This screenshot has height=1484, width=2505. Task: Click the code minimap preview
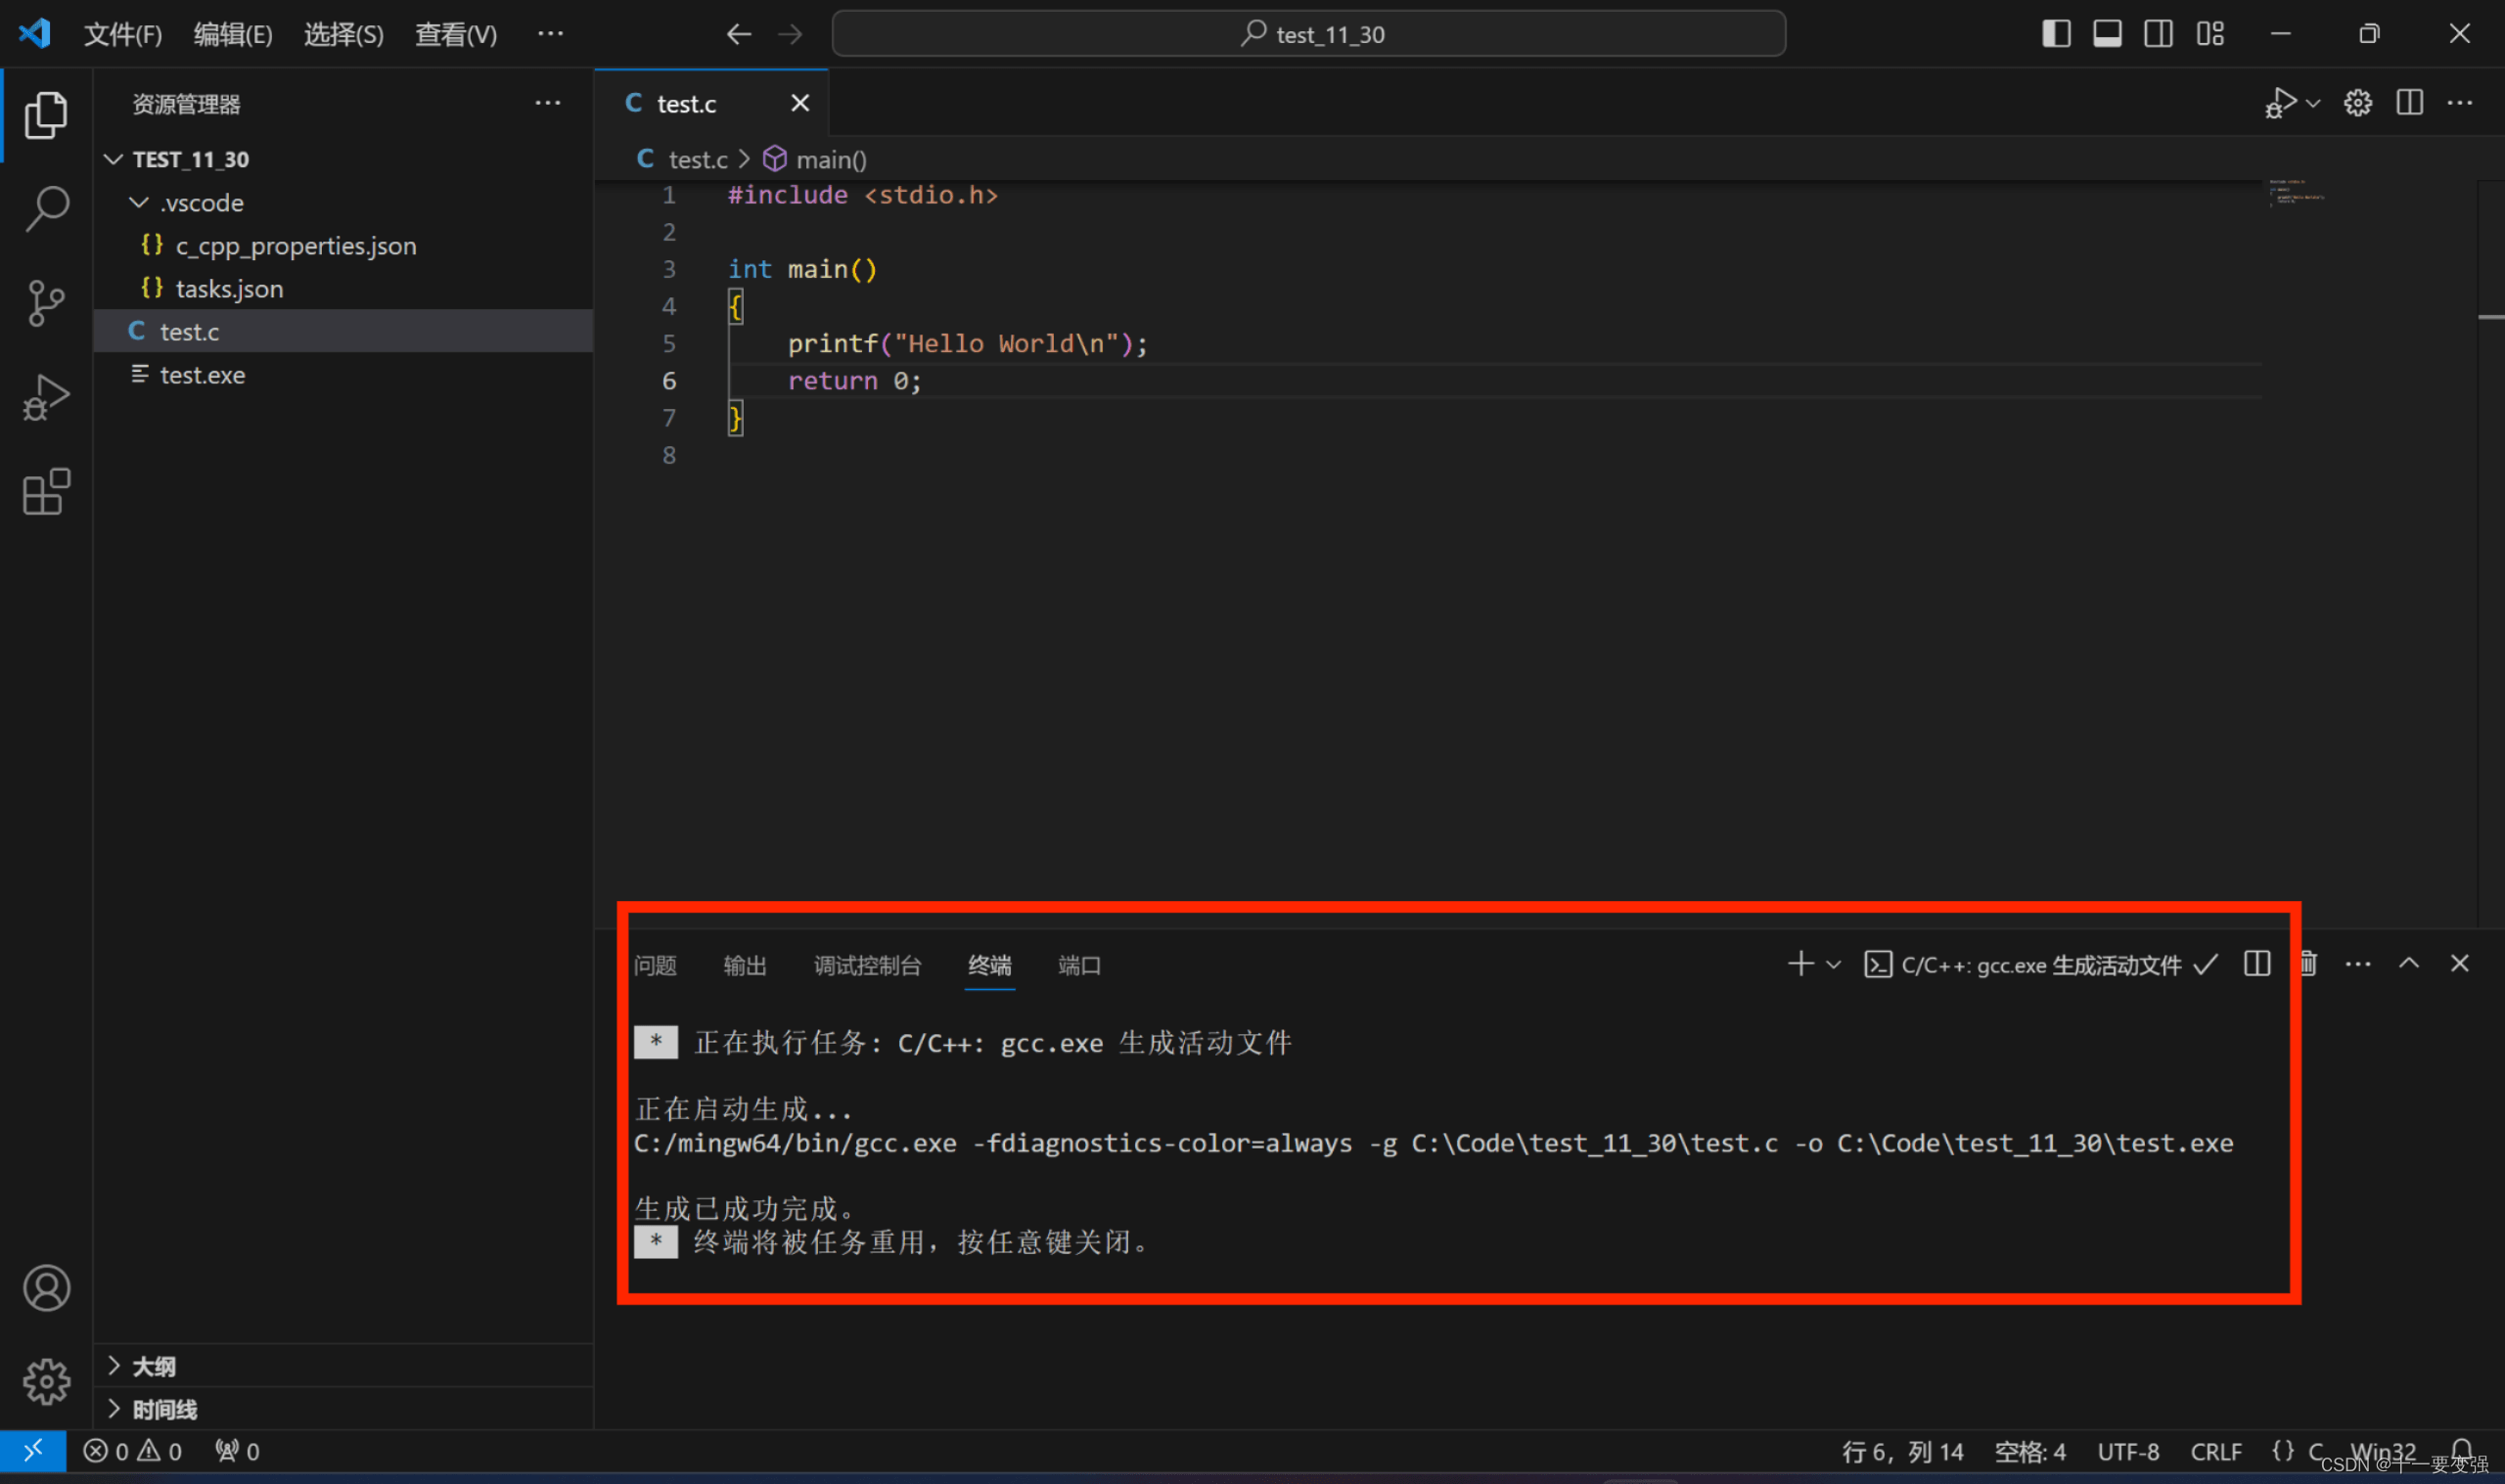point(2295,192)
